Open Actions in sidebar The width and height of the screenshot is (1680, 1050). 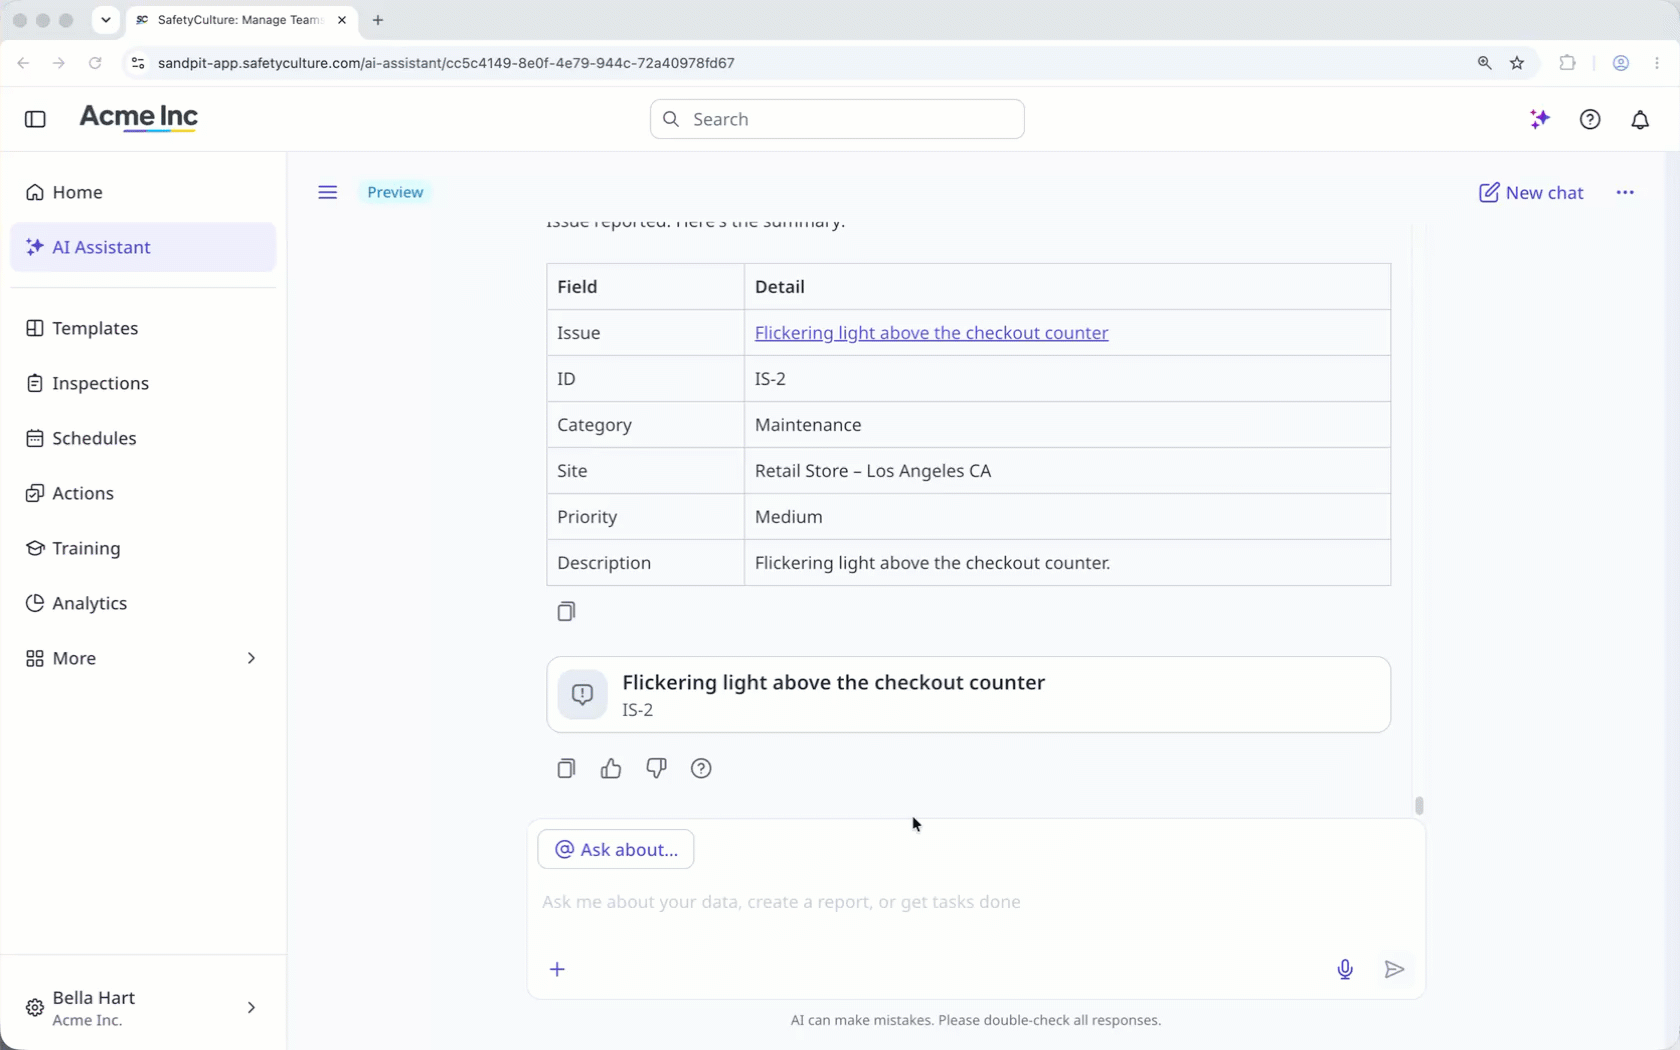click(x=143, y=493)
